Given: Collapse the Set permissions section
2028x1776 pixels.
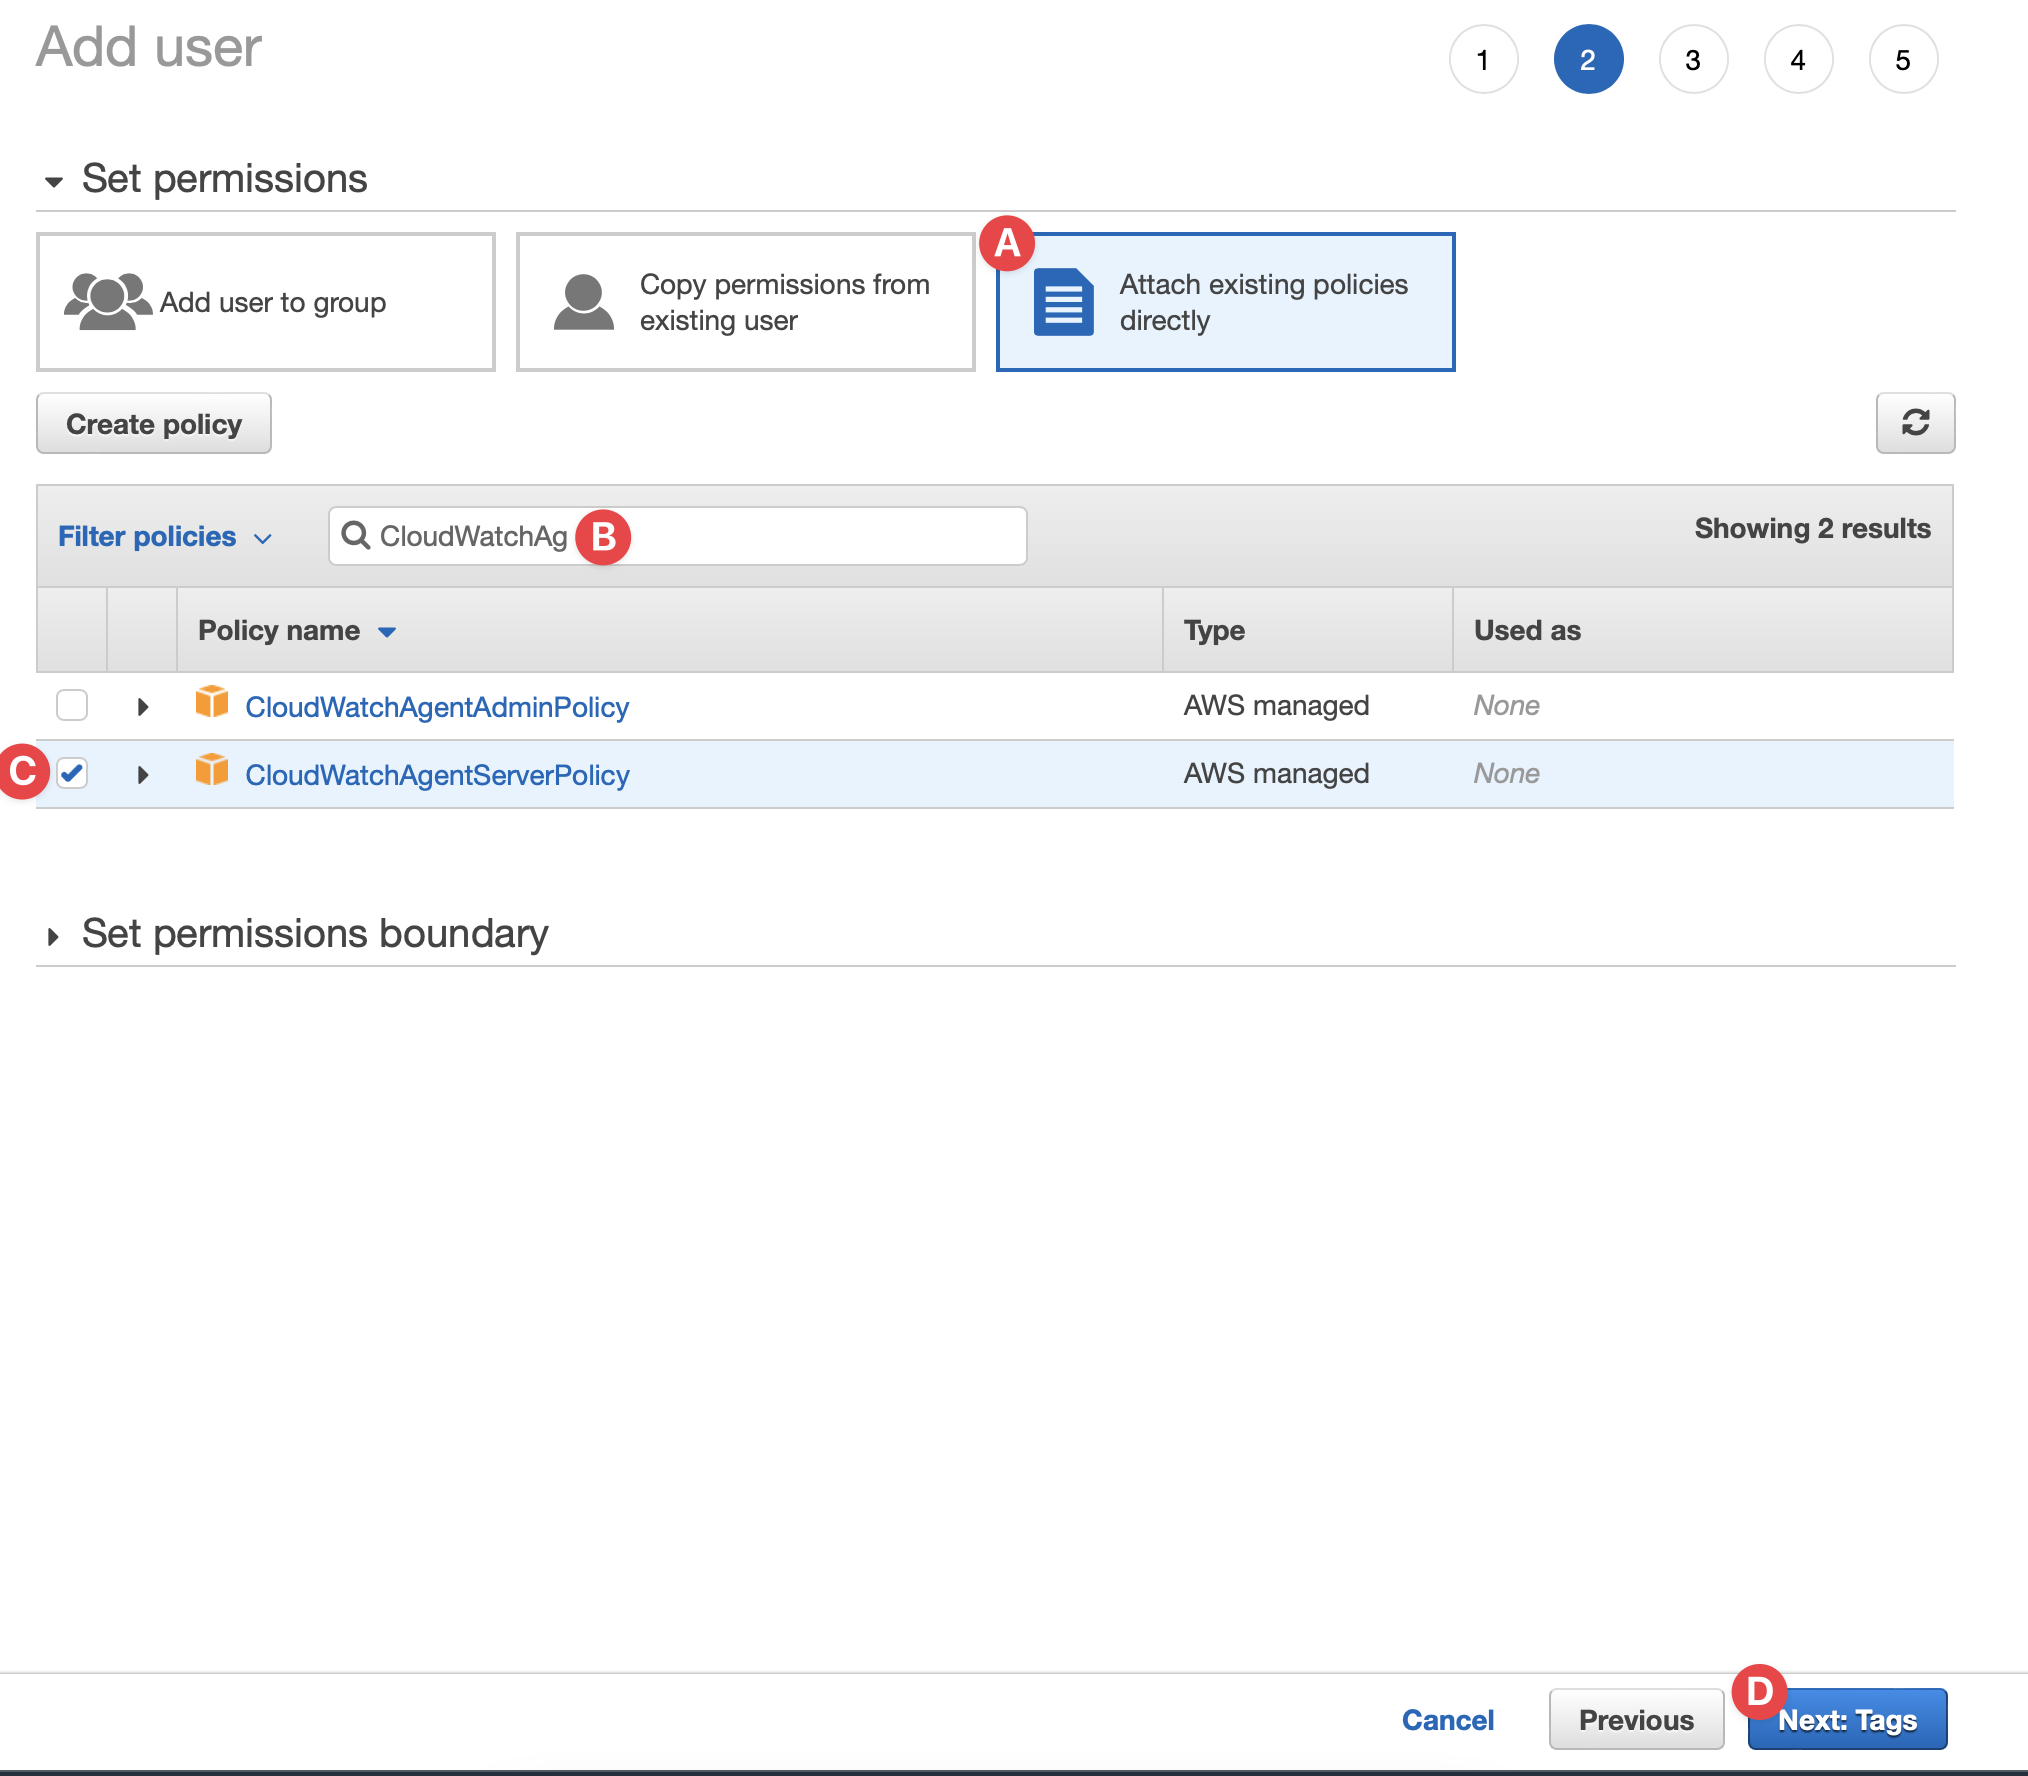Looking at the screenshot, I should [x=53, y=182].
